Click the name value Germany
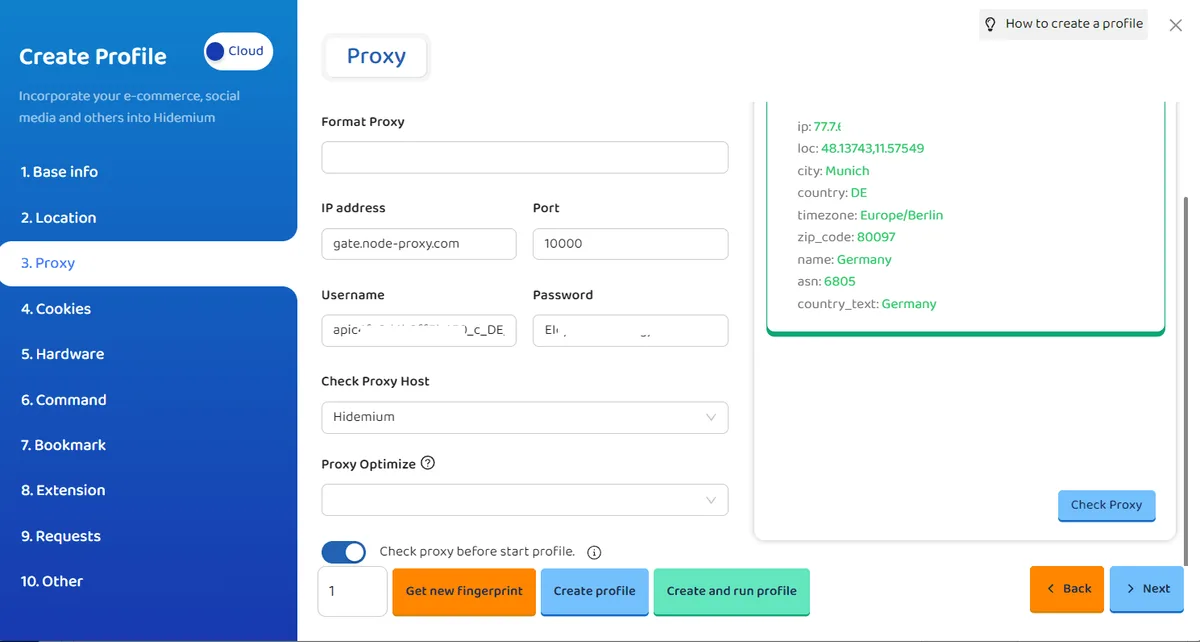 tap(864, 260)
